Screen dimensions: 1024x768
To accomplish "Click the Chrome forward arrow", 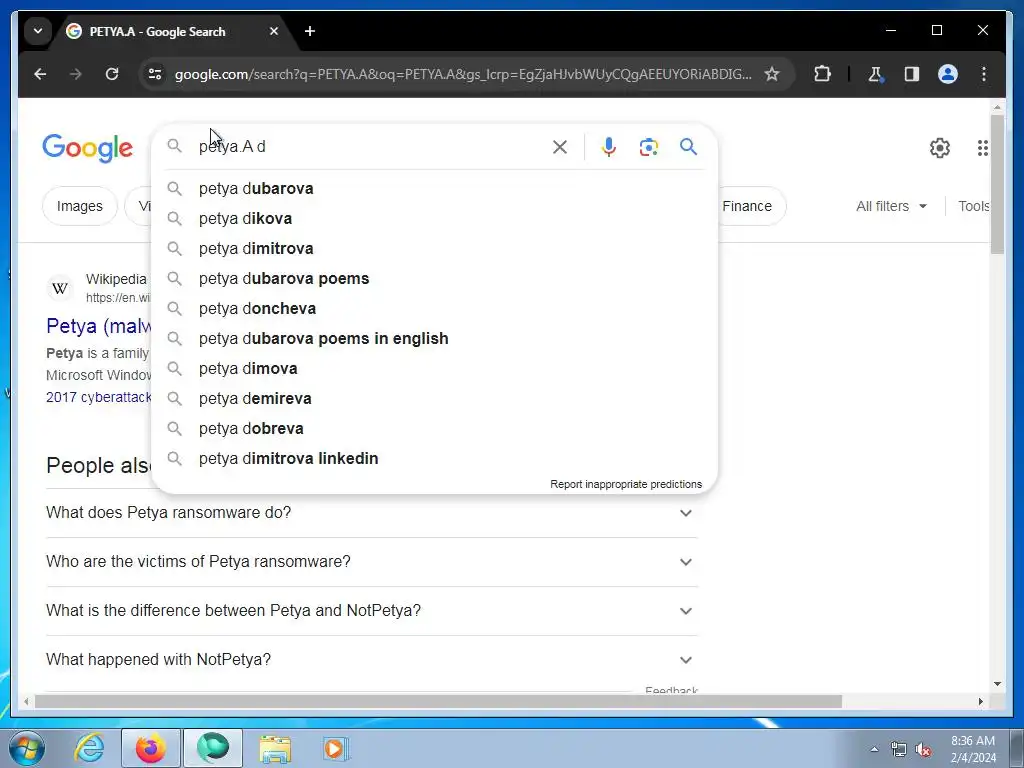I will [x=76, y=74].
